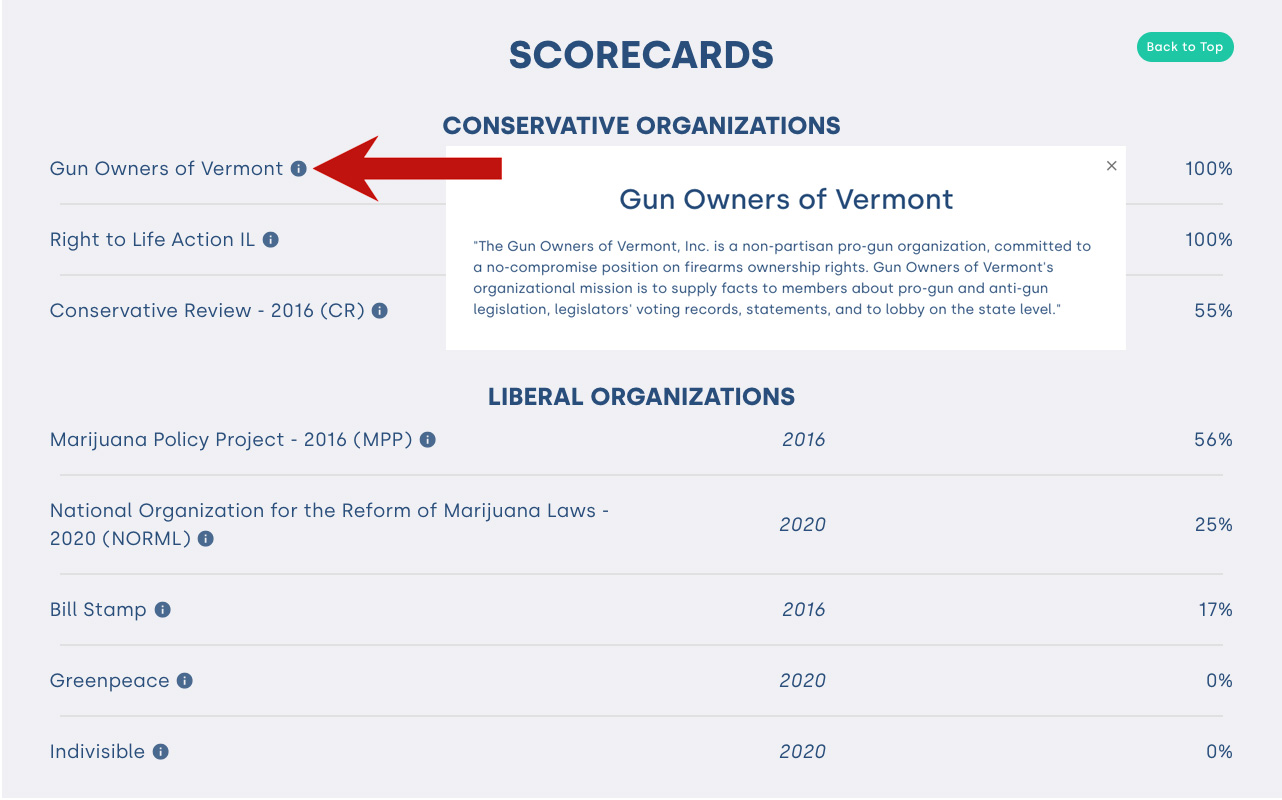1282x800 pixels.
Task: Click the LIBERAL ORGANIZATIONS heading
Action: [641, 396]
